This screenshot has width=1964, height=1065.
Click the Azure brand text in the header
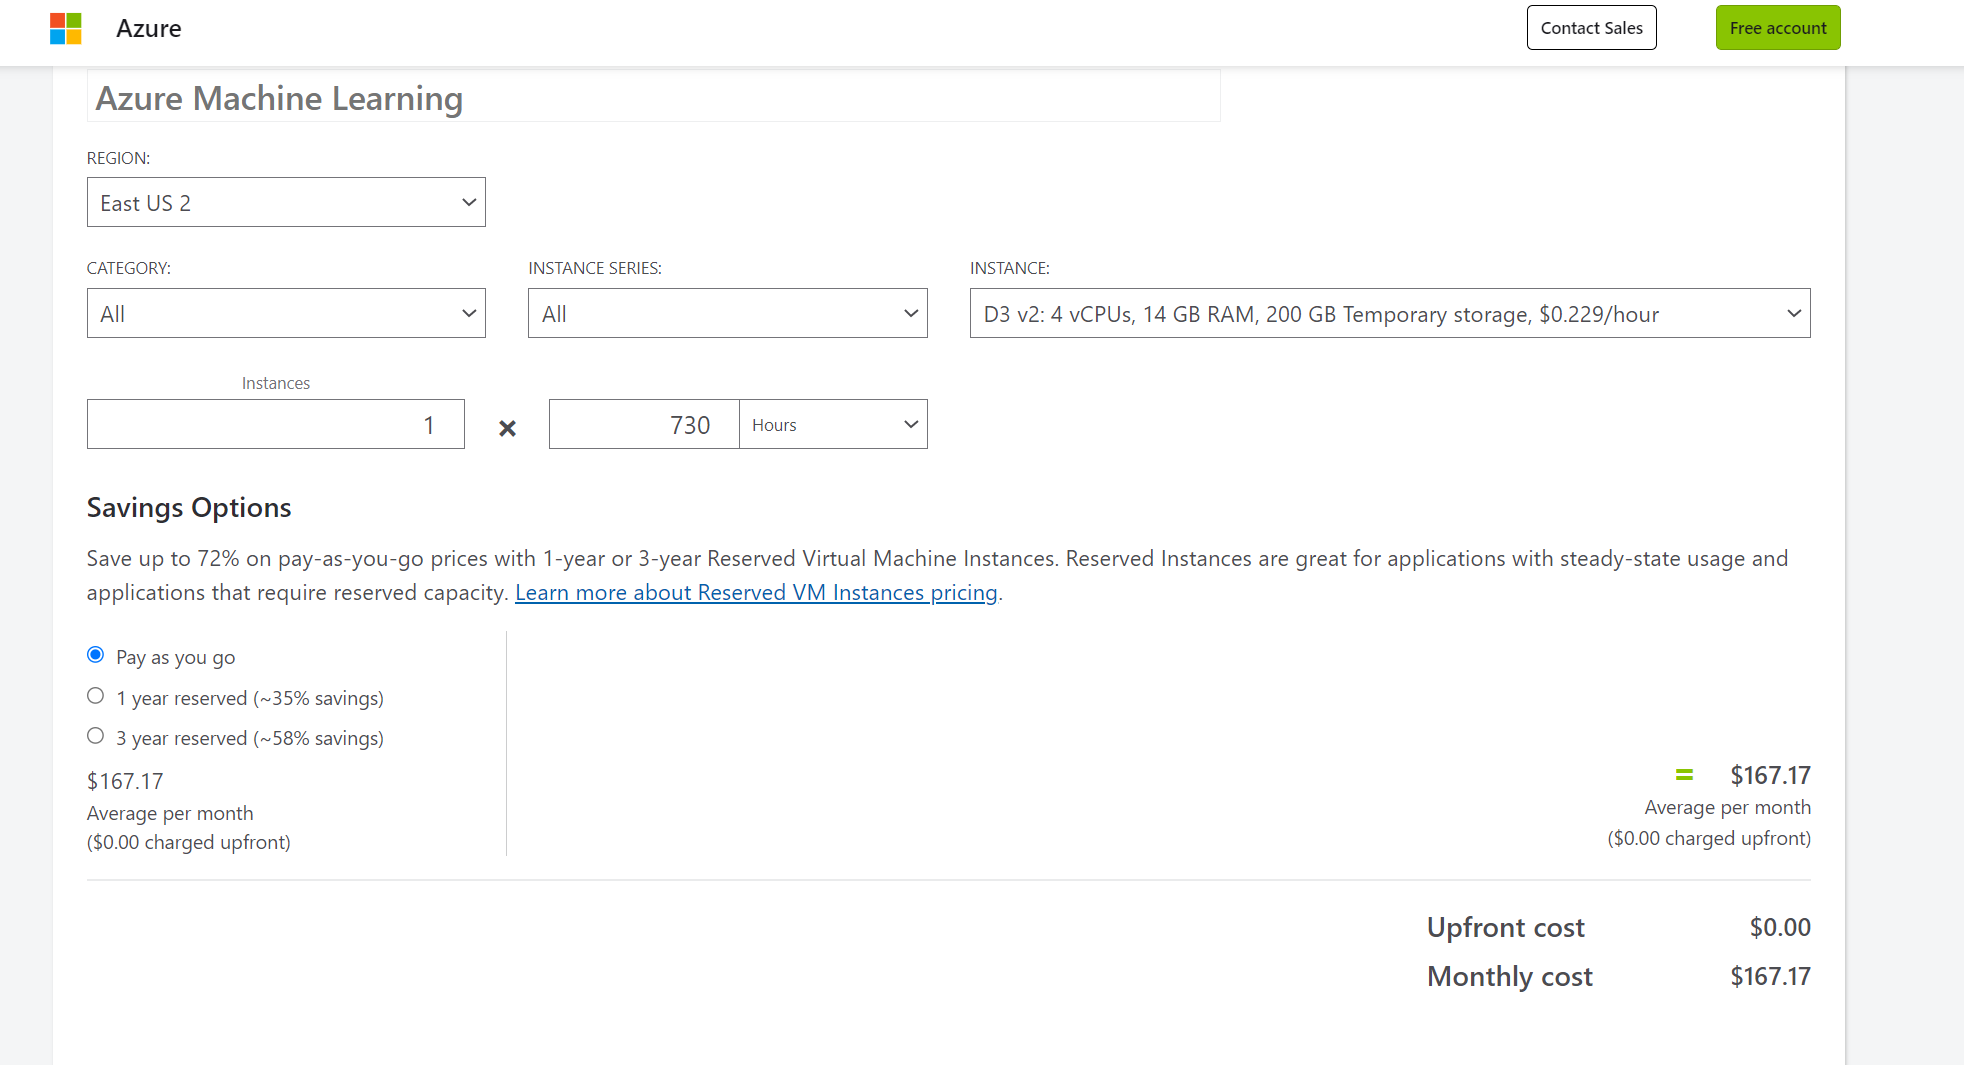(148, 28)
